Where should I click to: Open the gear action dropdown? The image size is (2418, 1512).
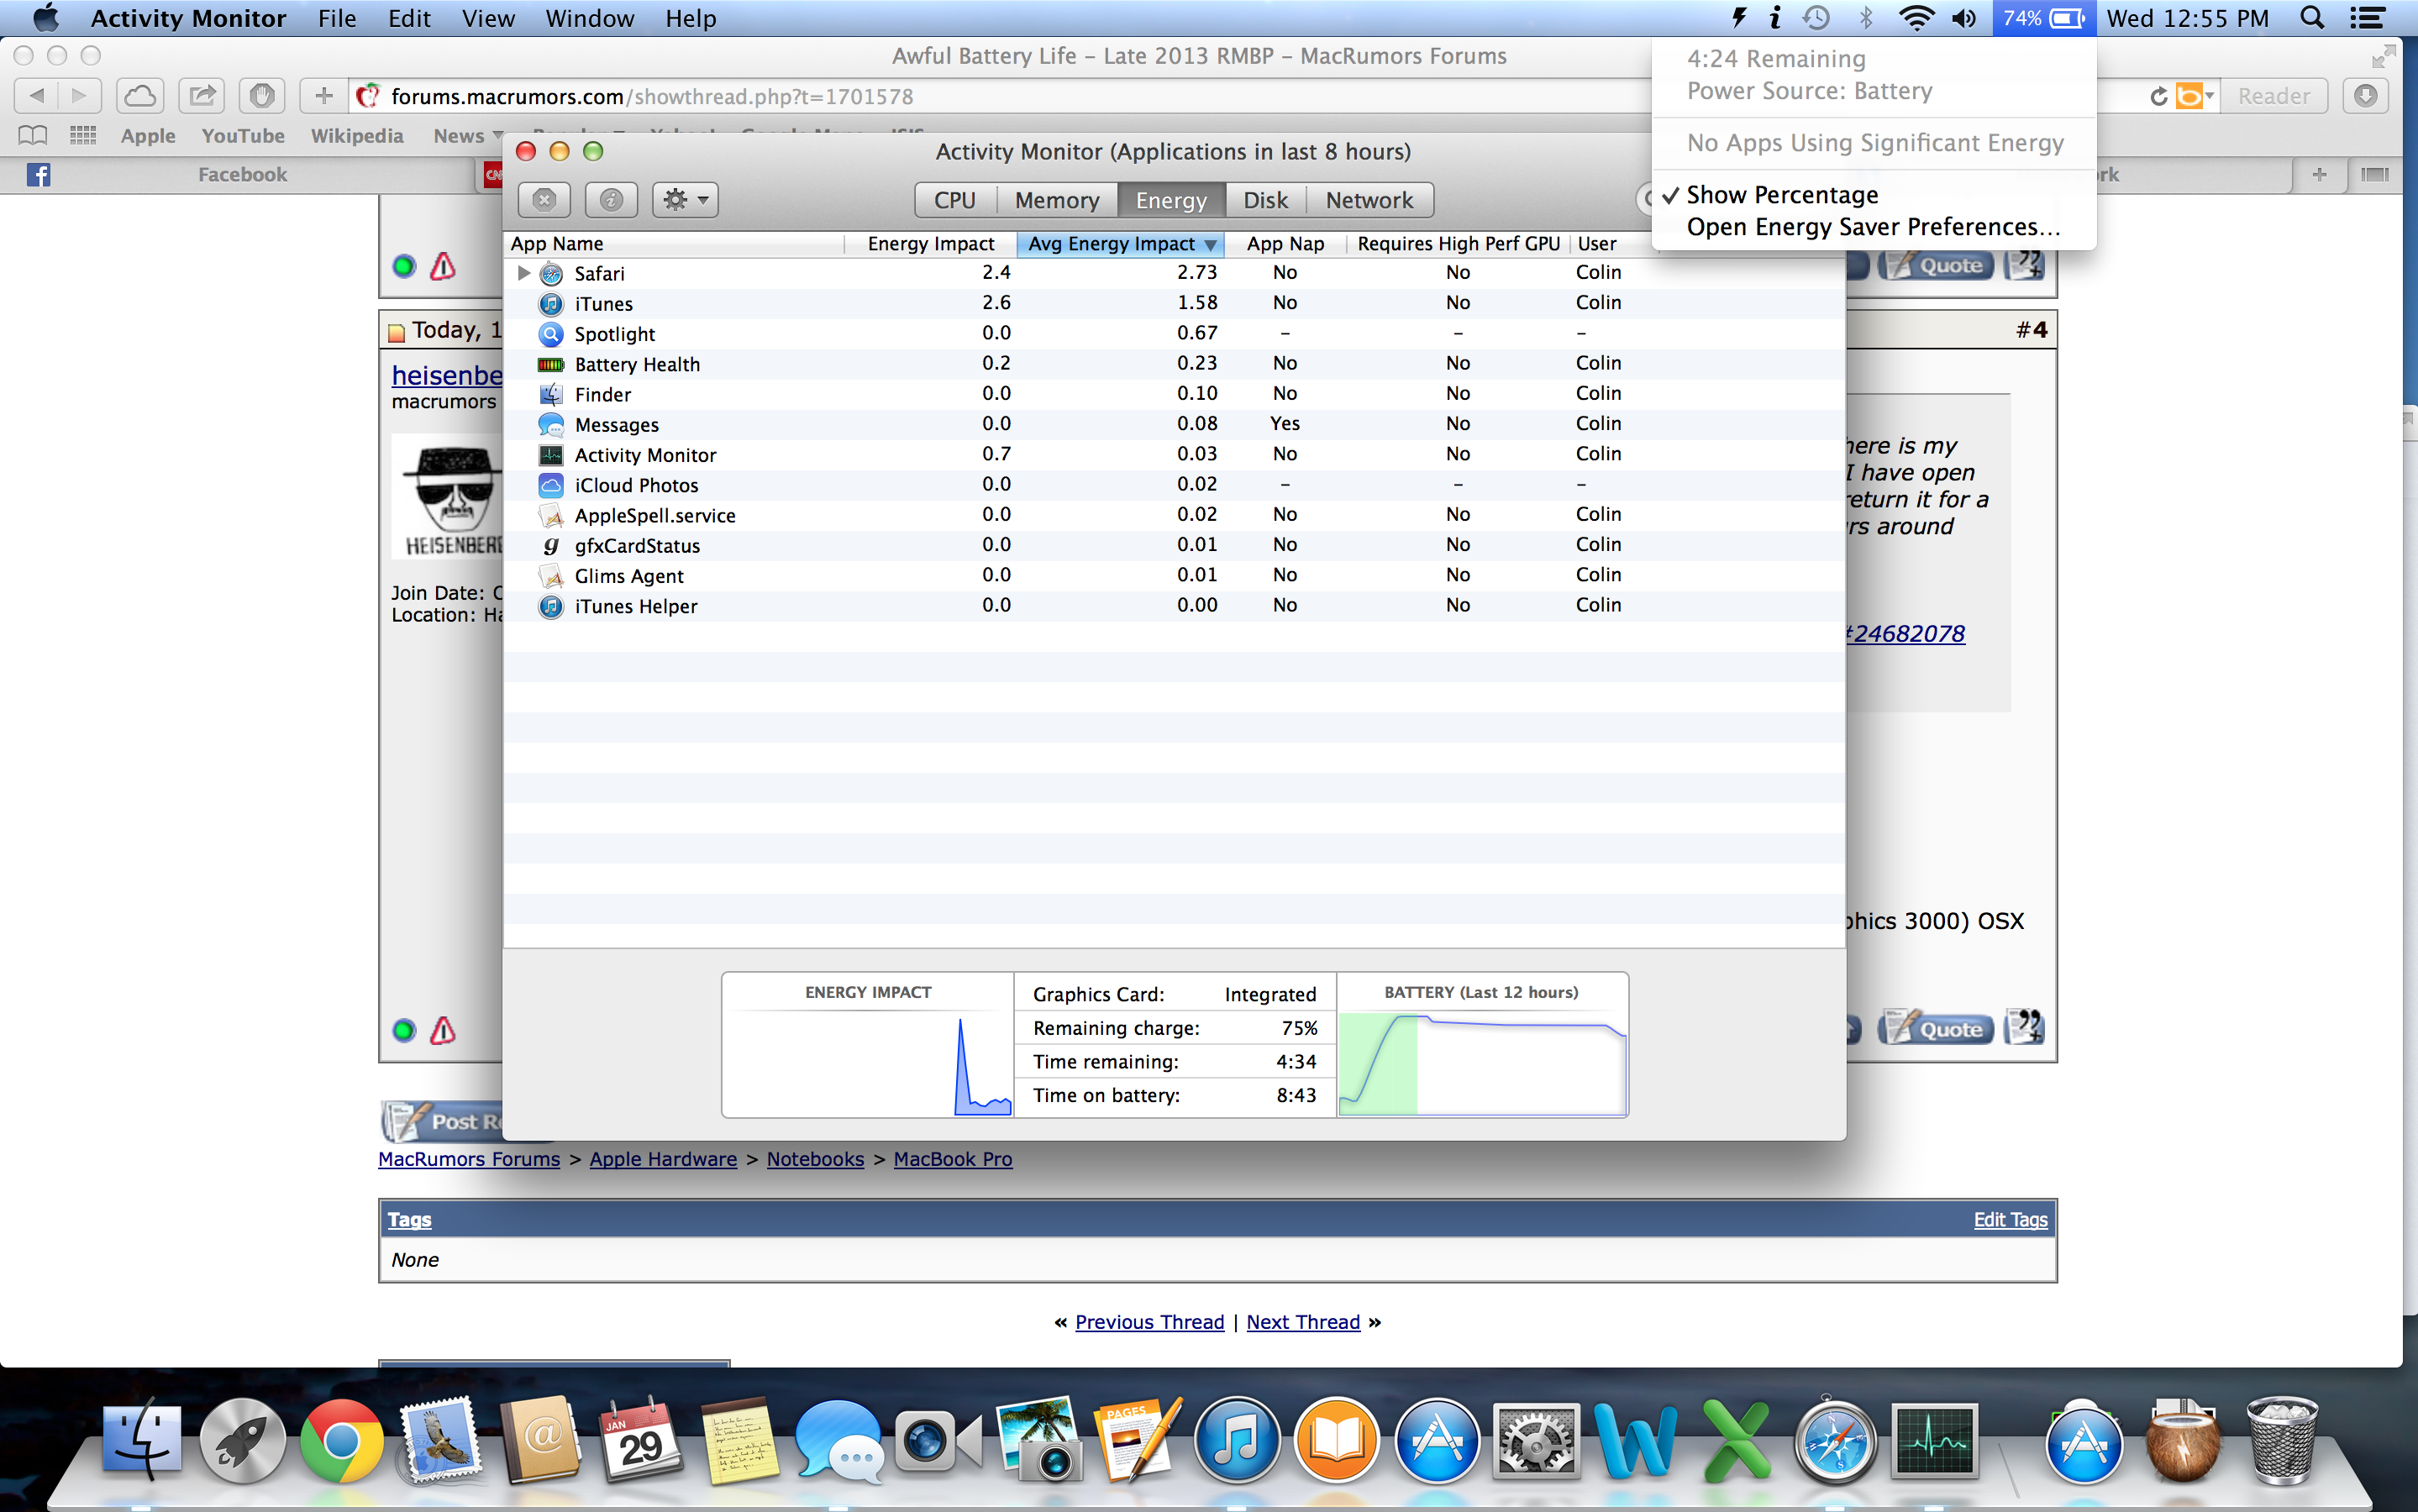pyautogui.click(x=685, y=200)
